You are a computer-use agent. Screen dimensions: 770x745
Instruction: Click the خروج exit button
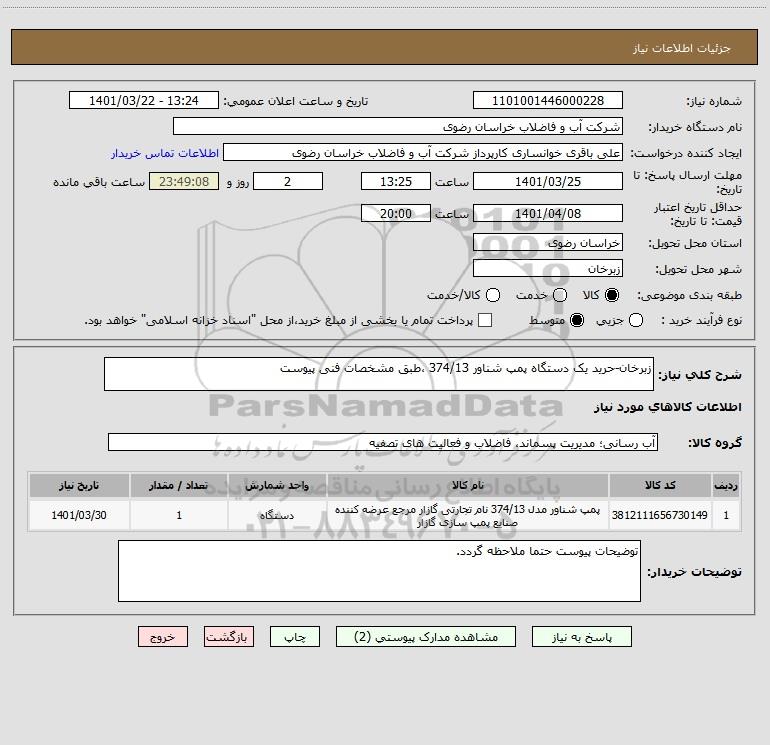pyautogui.click(x=163, y=637)
